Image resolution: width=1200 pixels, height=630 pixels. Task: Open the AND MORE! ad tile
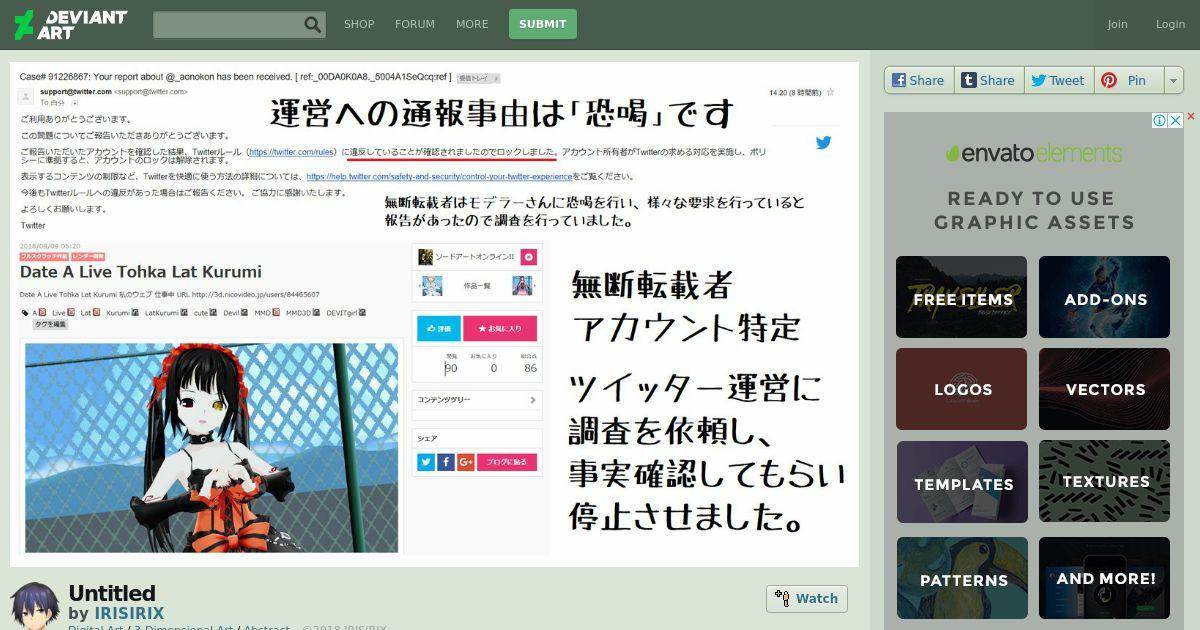(x=1104, y=578)
